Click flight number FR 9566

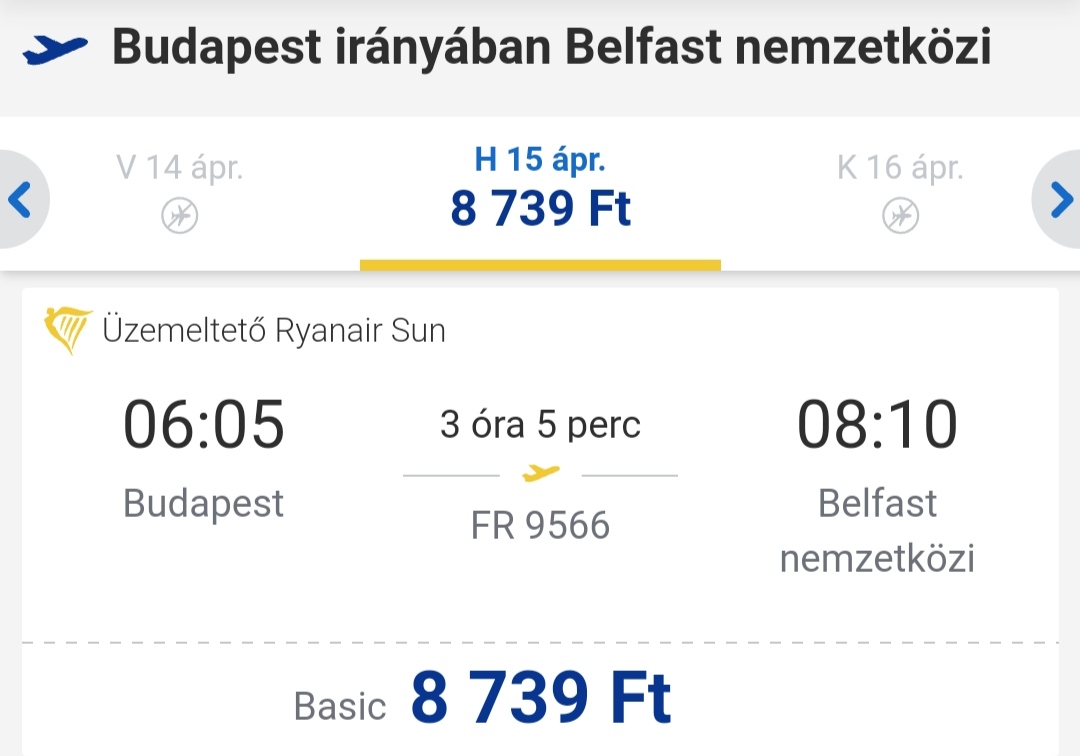point(541,525)
